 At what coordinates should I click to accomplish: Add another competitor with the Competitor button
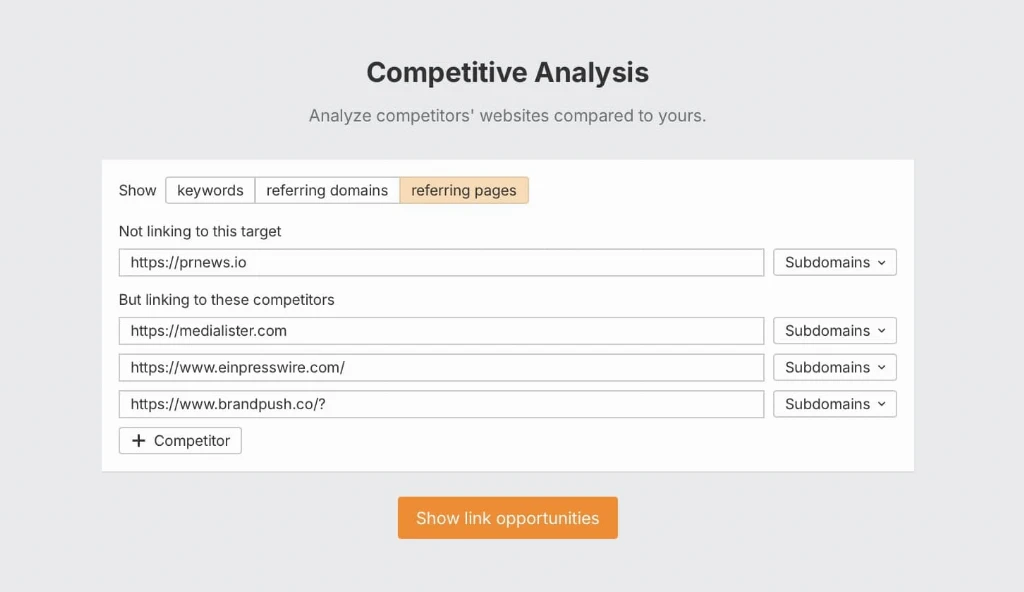(180, 440)
